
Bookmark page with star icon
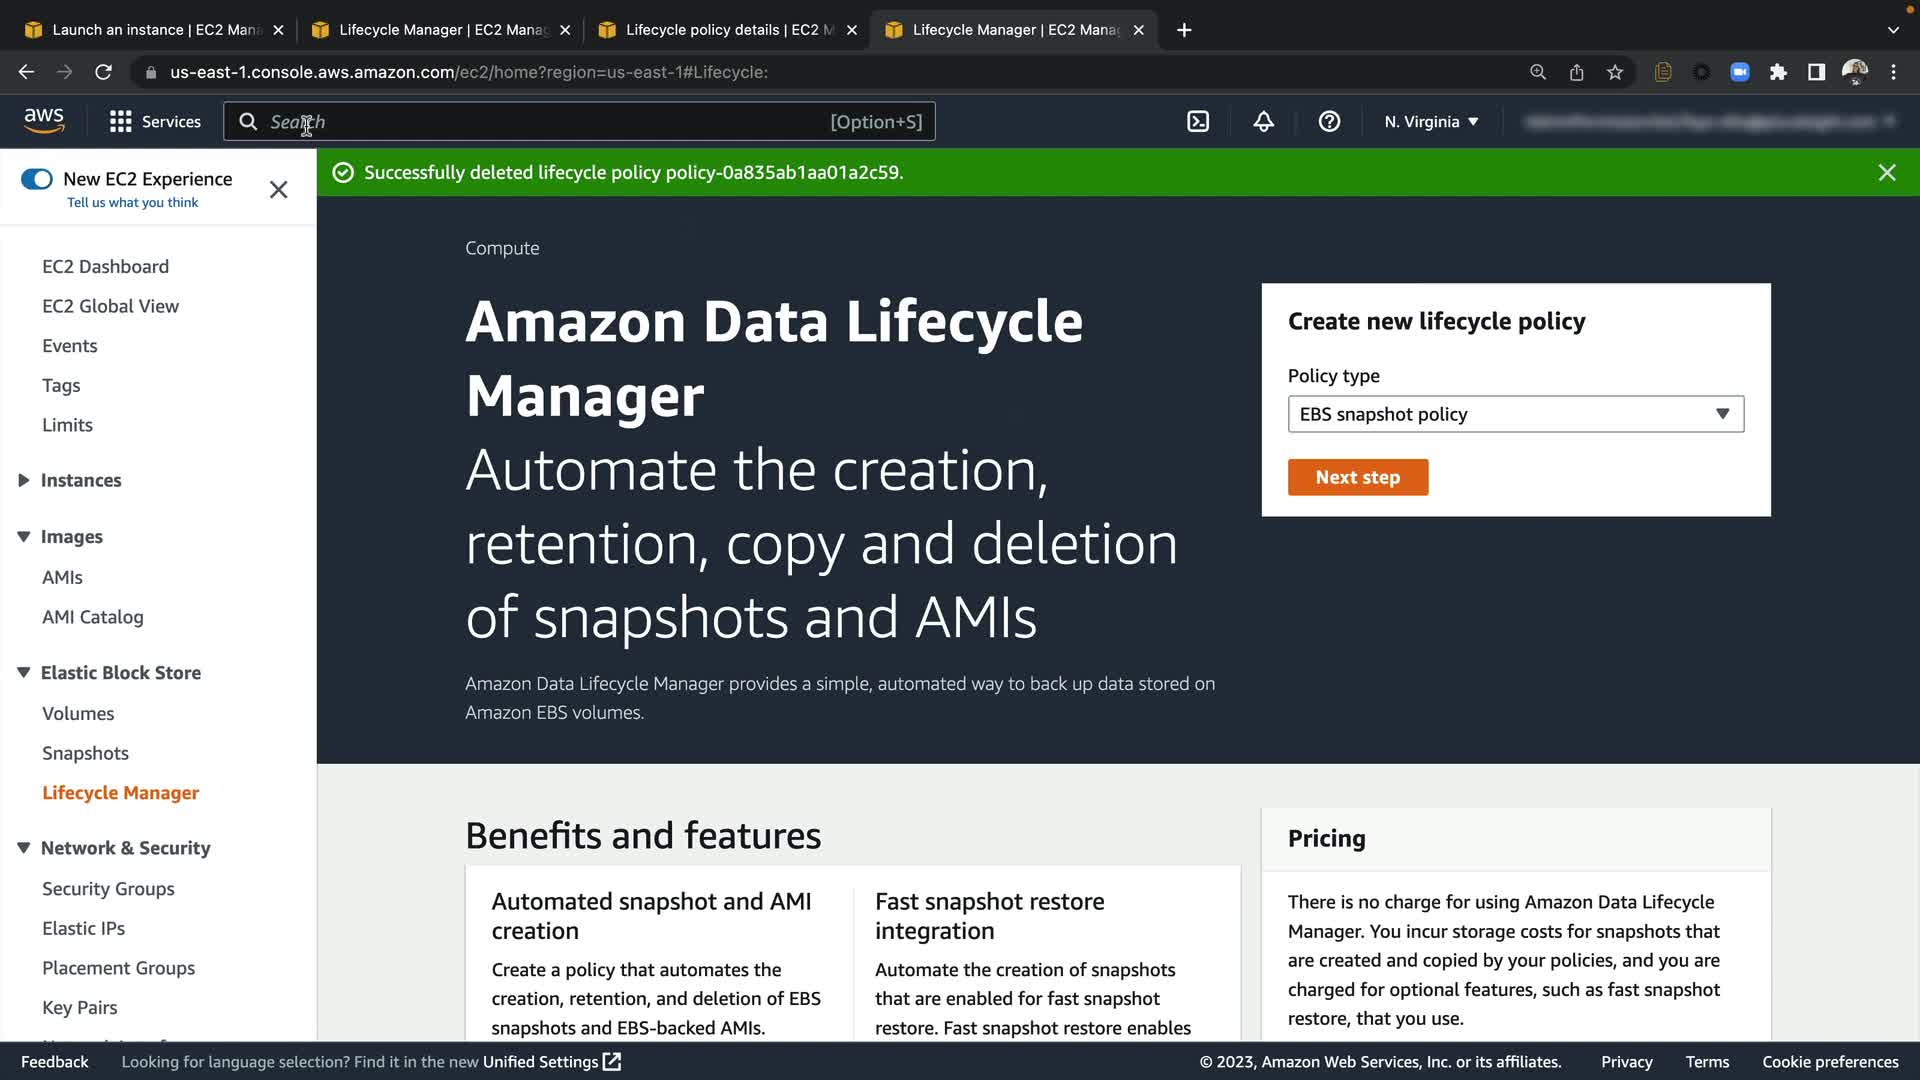coord(1615,72)
